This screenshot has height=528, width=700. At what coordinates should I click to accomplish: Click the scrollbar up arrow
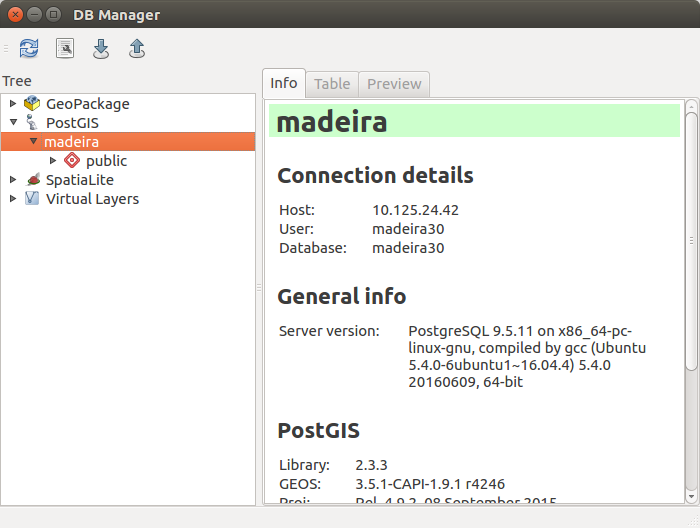pos(691,107)
